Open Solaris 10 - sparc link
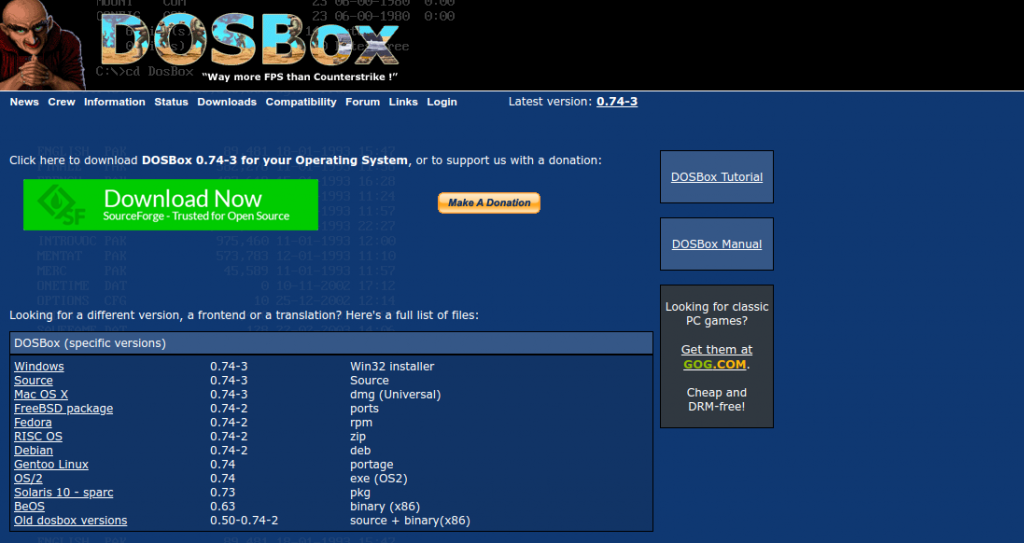 point(63,493)
